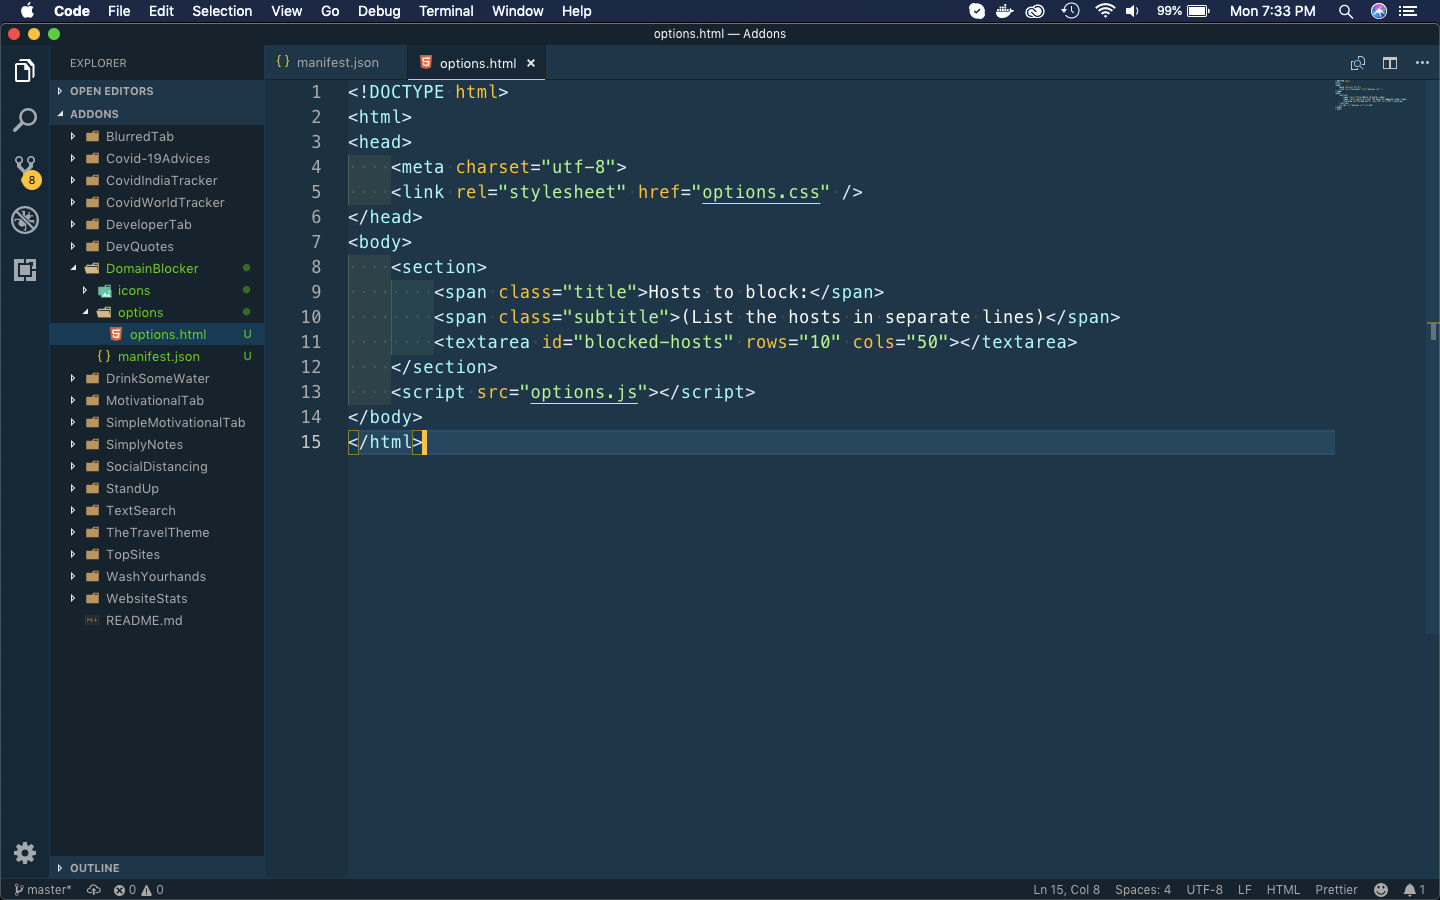Open macOS Spotlight search
Viewport: 1440px width, 900px height.
[x=1346, y=11]
